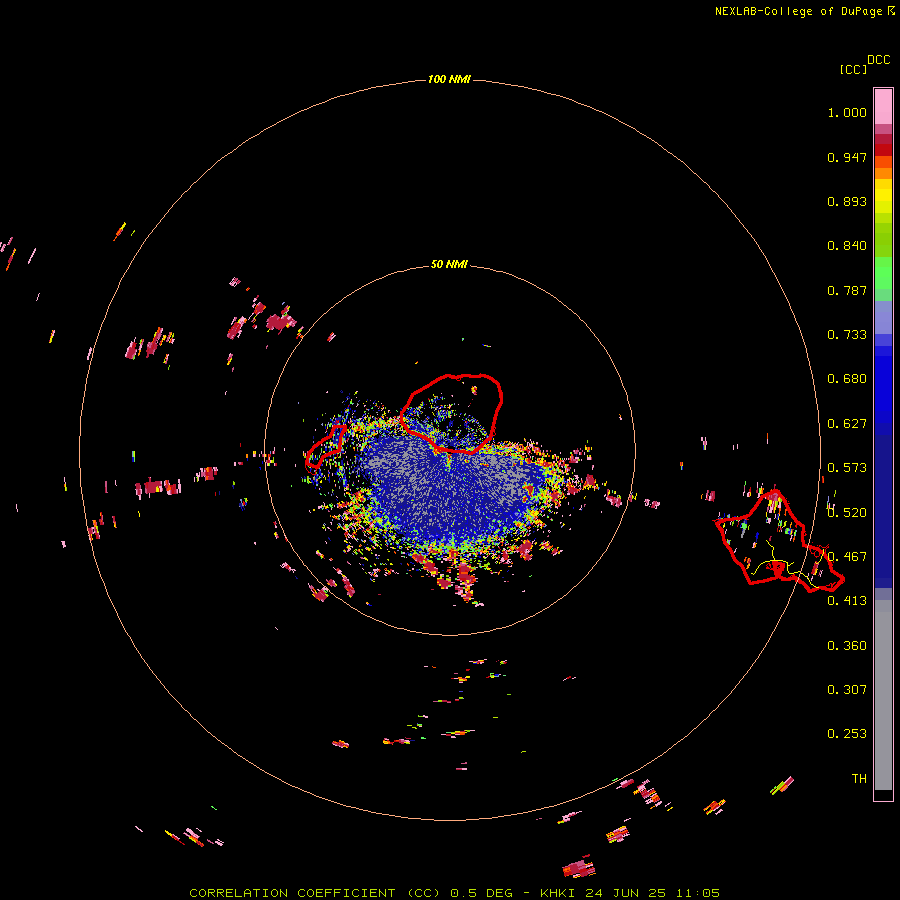Click the TH threshold label

[859, 779]
